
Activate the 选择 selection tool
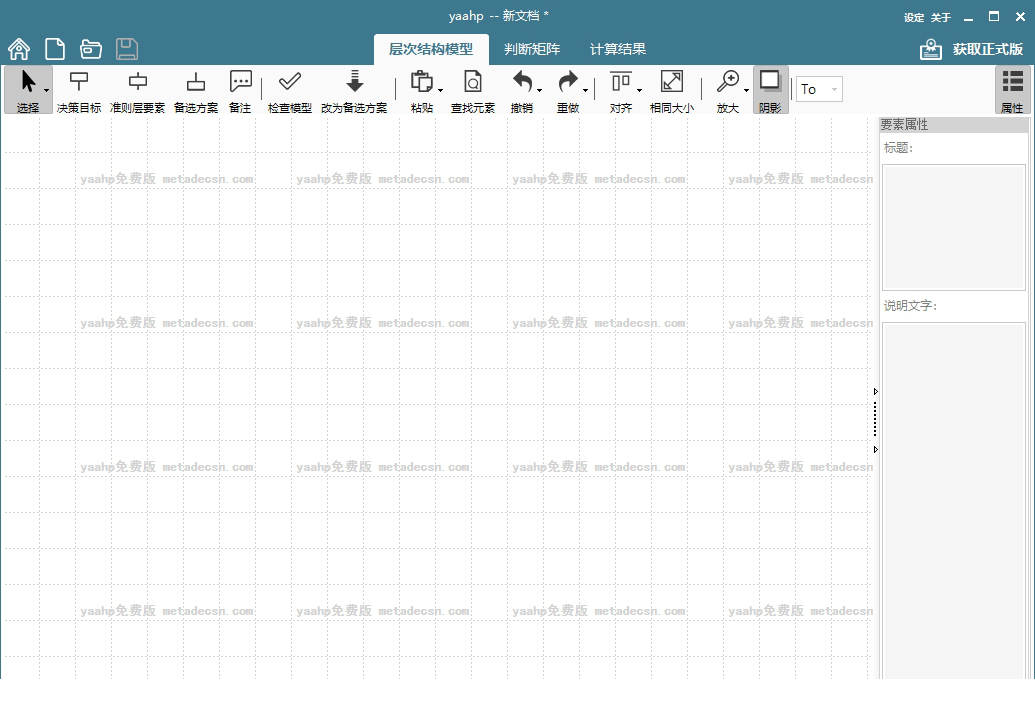(28, 90)
